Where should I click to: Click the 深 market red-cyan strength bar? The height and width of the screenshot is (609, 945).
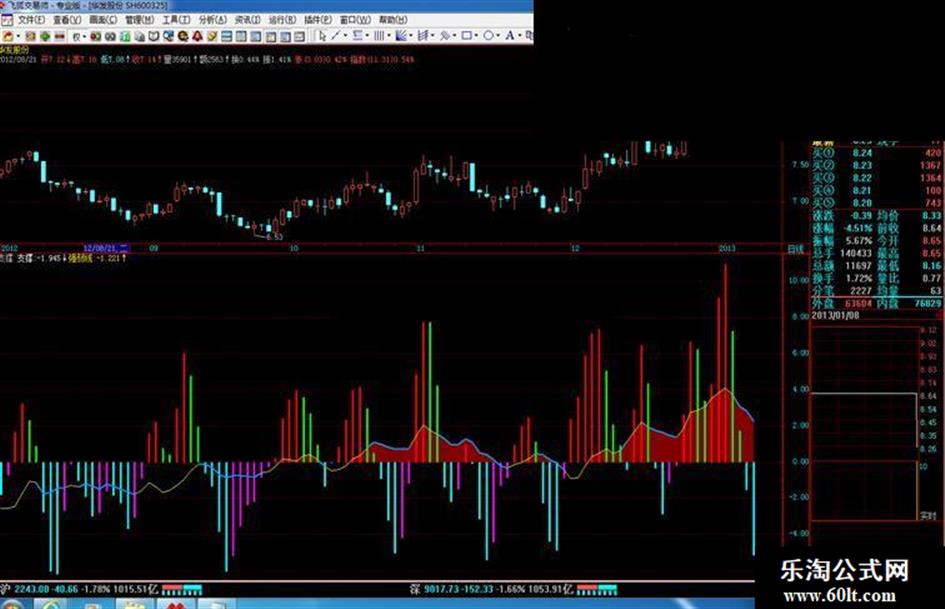[x=597, y=590]
